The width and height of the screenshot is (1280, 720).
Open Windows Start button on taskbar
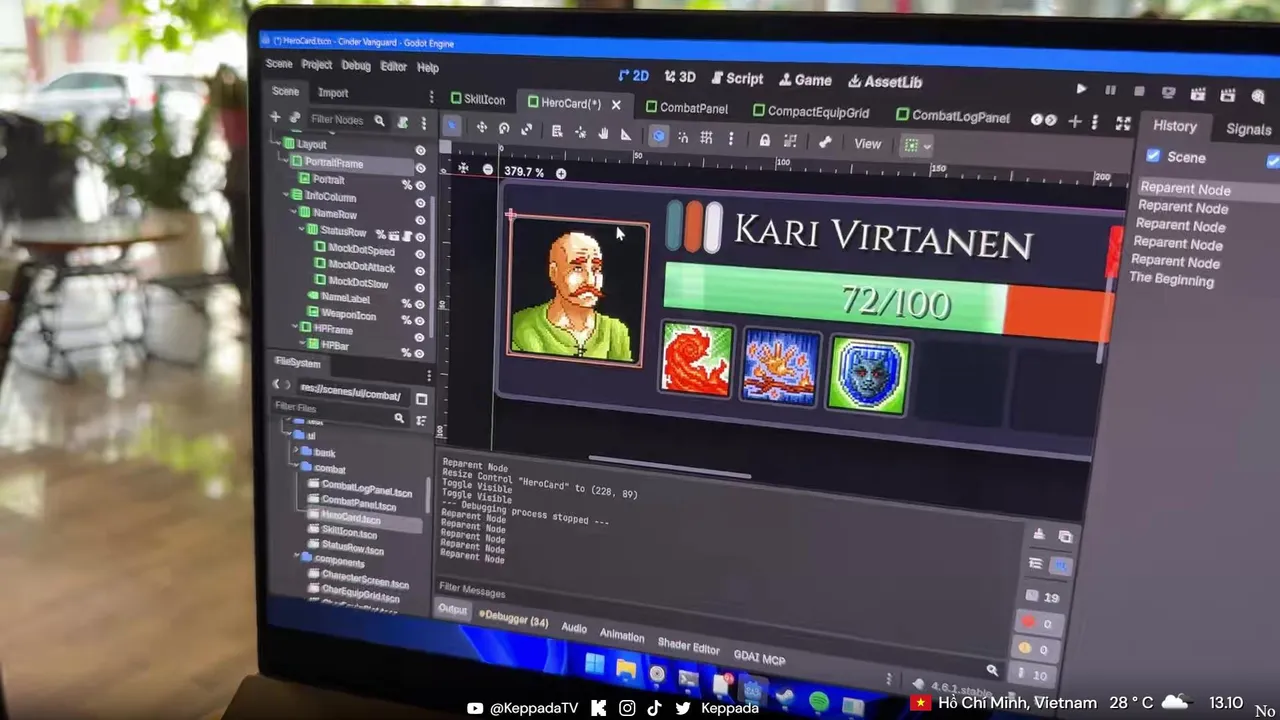coord(594,664)
